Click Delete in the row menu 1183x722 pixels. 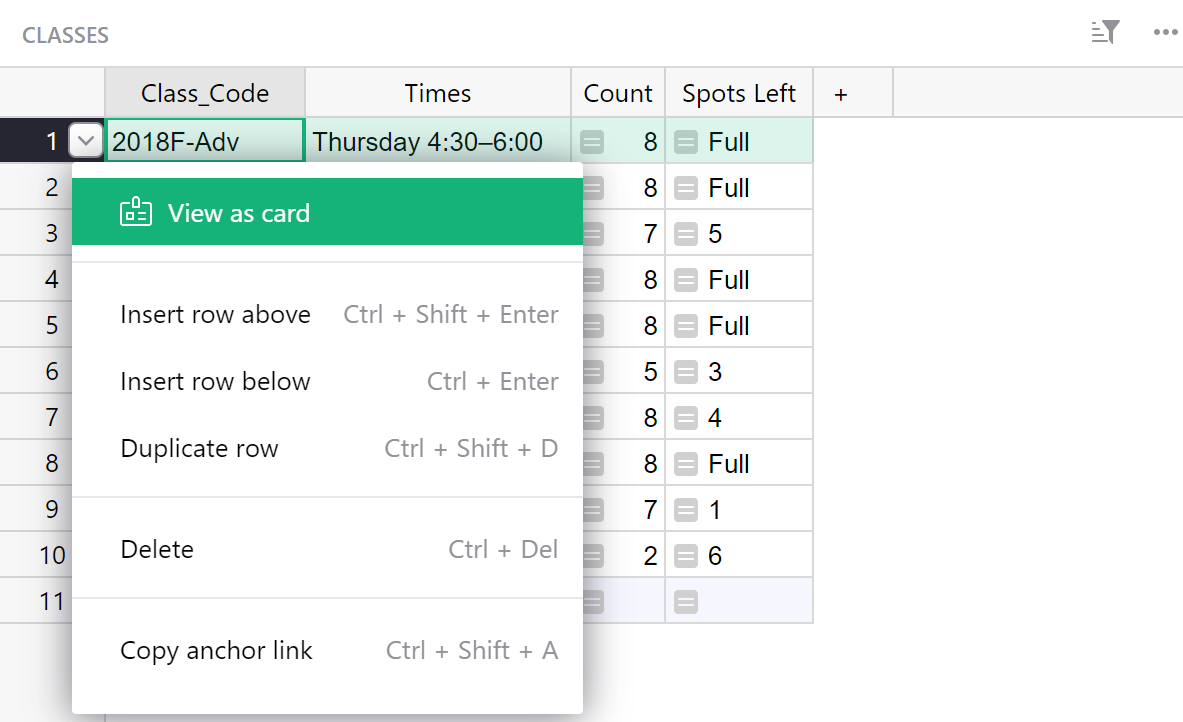(x=157, y=550)
